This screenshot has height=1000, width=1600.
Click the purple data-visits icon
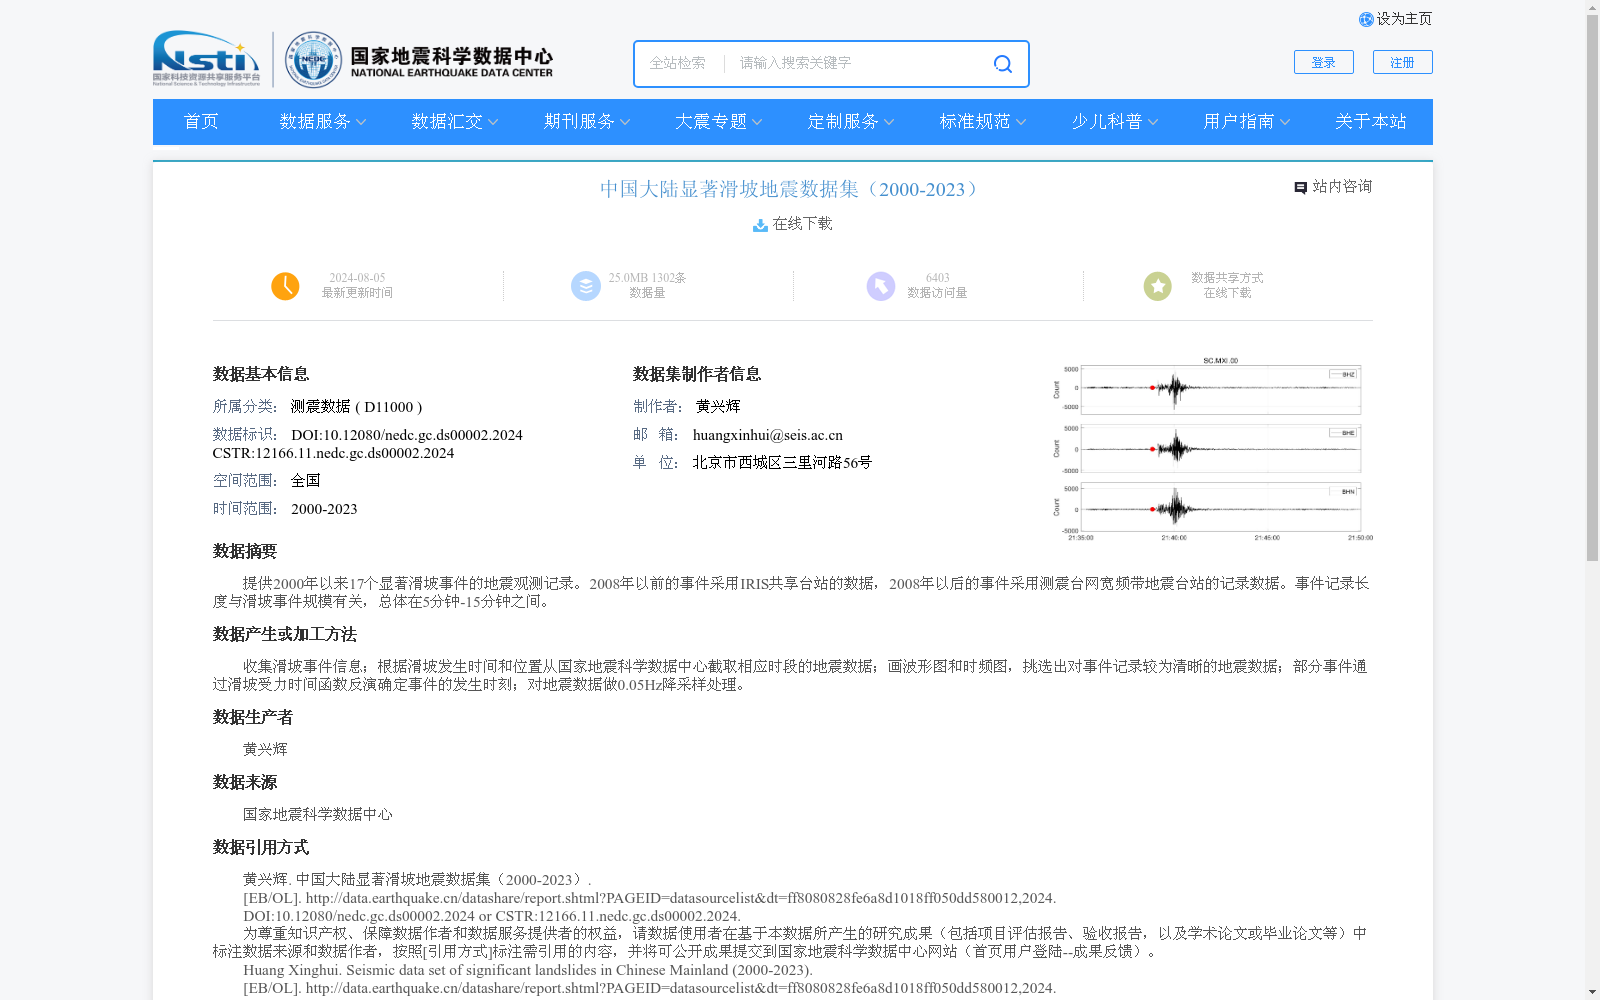[x=880, y=286]
